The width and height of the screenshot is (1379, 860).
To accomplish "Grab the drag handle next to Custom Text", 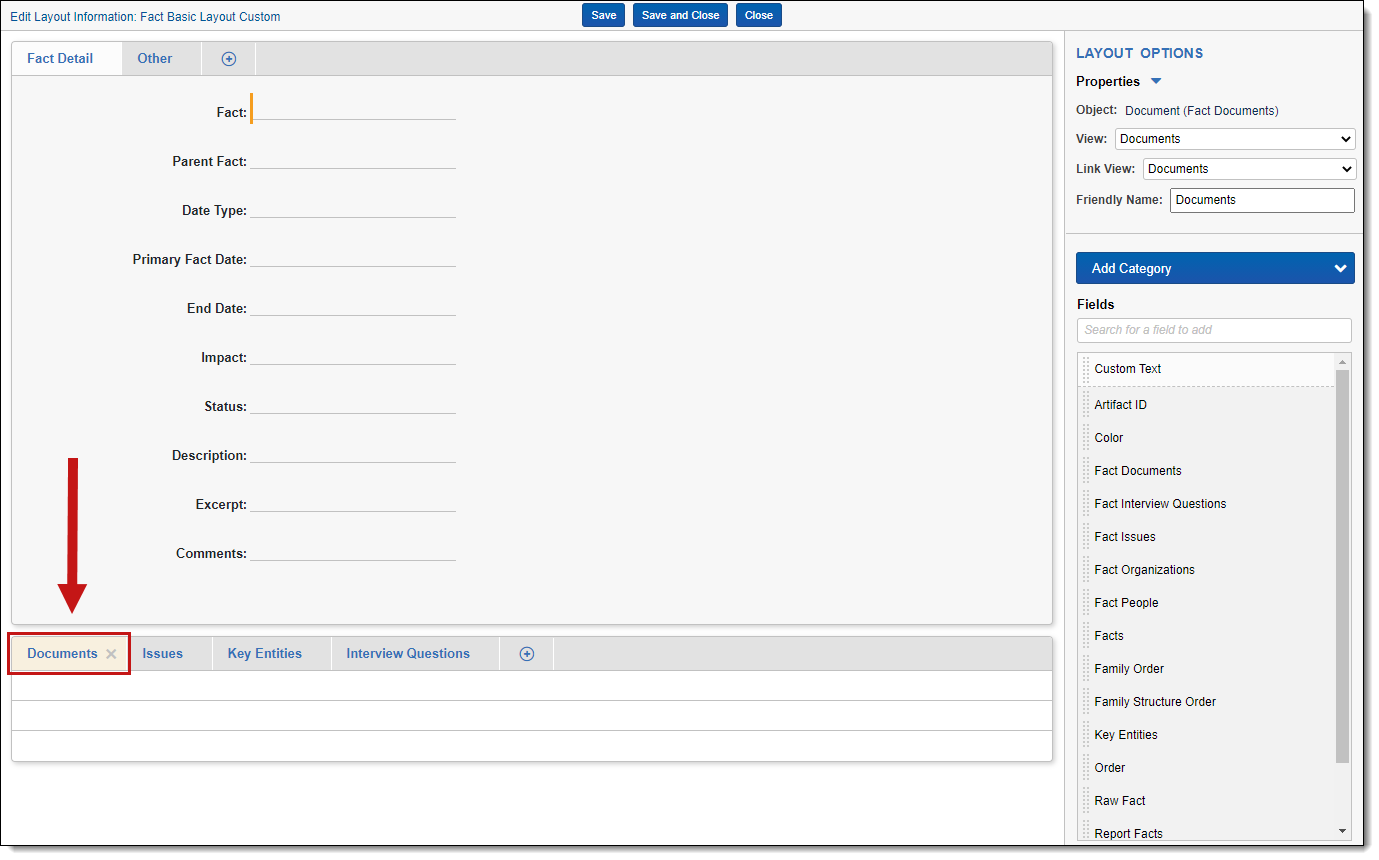I will (x=1086, y=369).
